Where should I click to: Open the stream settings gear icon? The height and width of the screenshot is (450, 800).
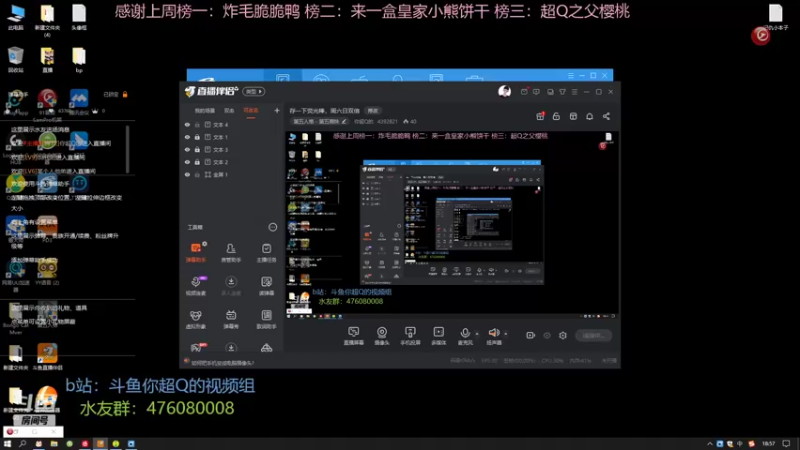[x=563, y=335]
